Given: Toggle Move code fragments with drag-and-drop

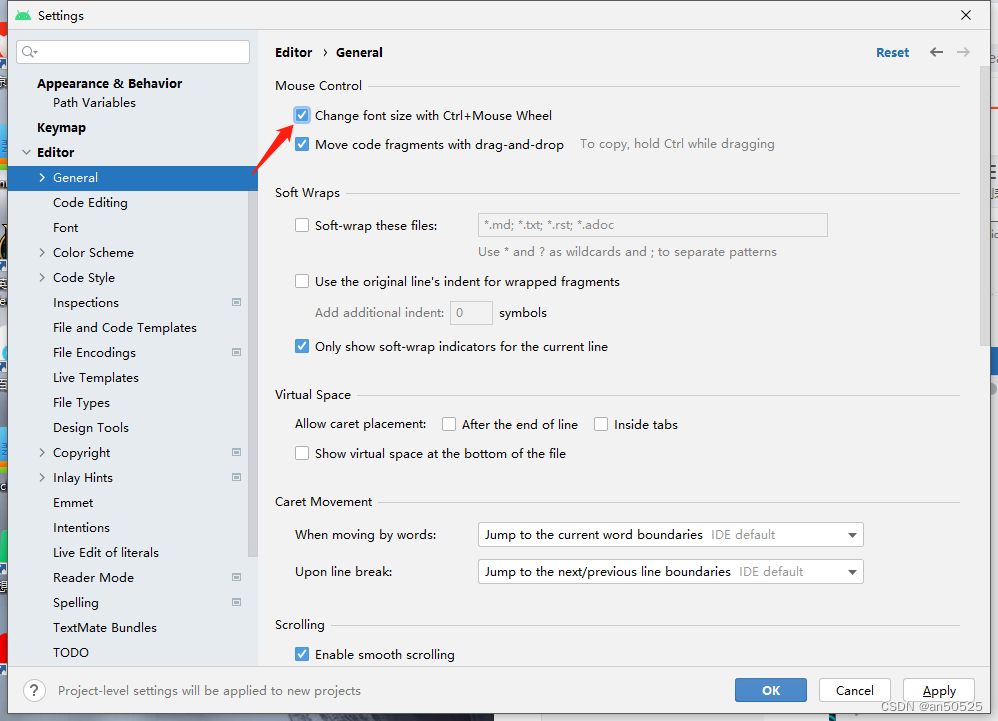Looking at the screenshot, I should point(302,144).
